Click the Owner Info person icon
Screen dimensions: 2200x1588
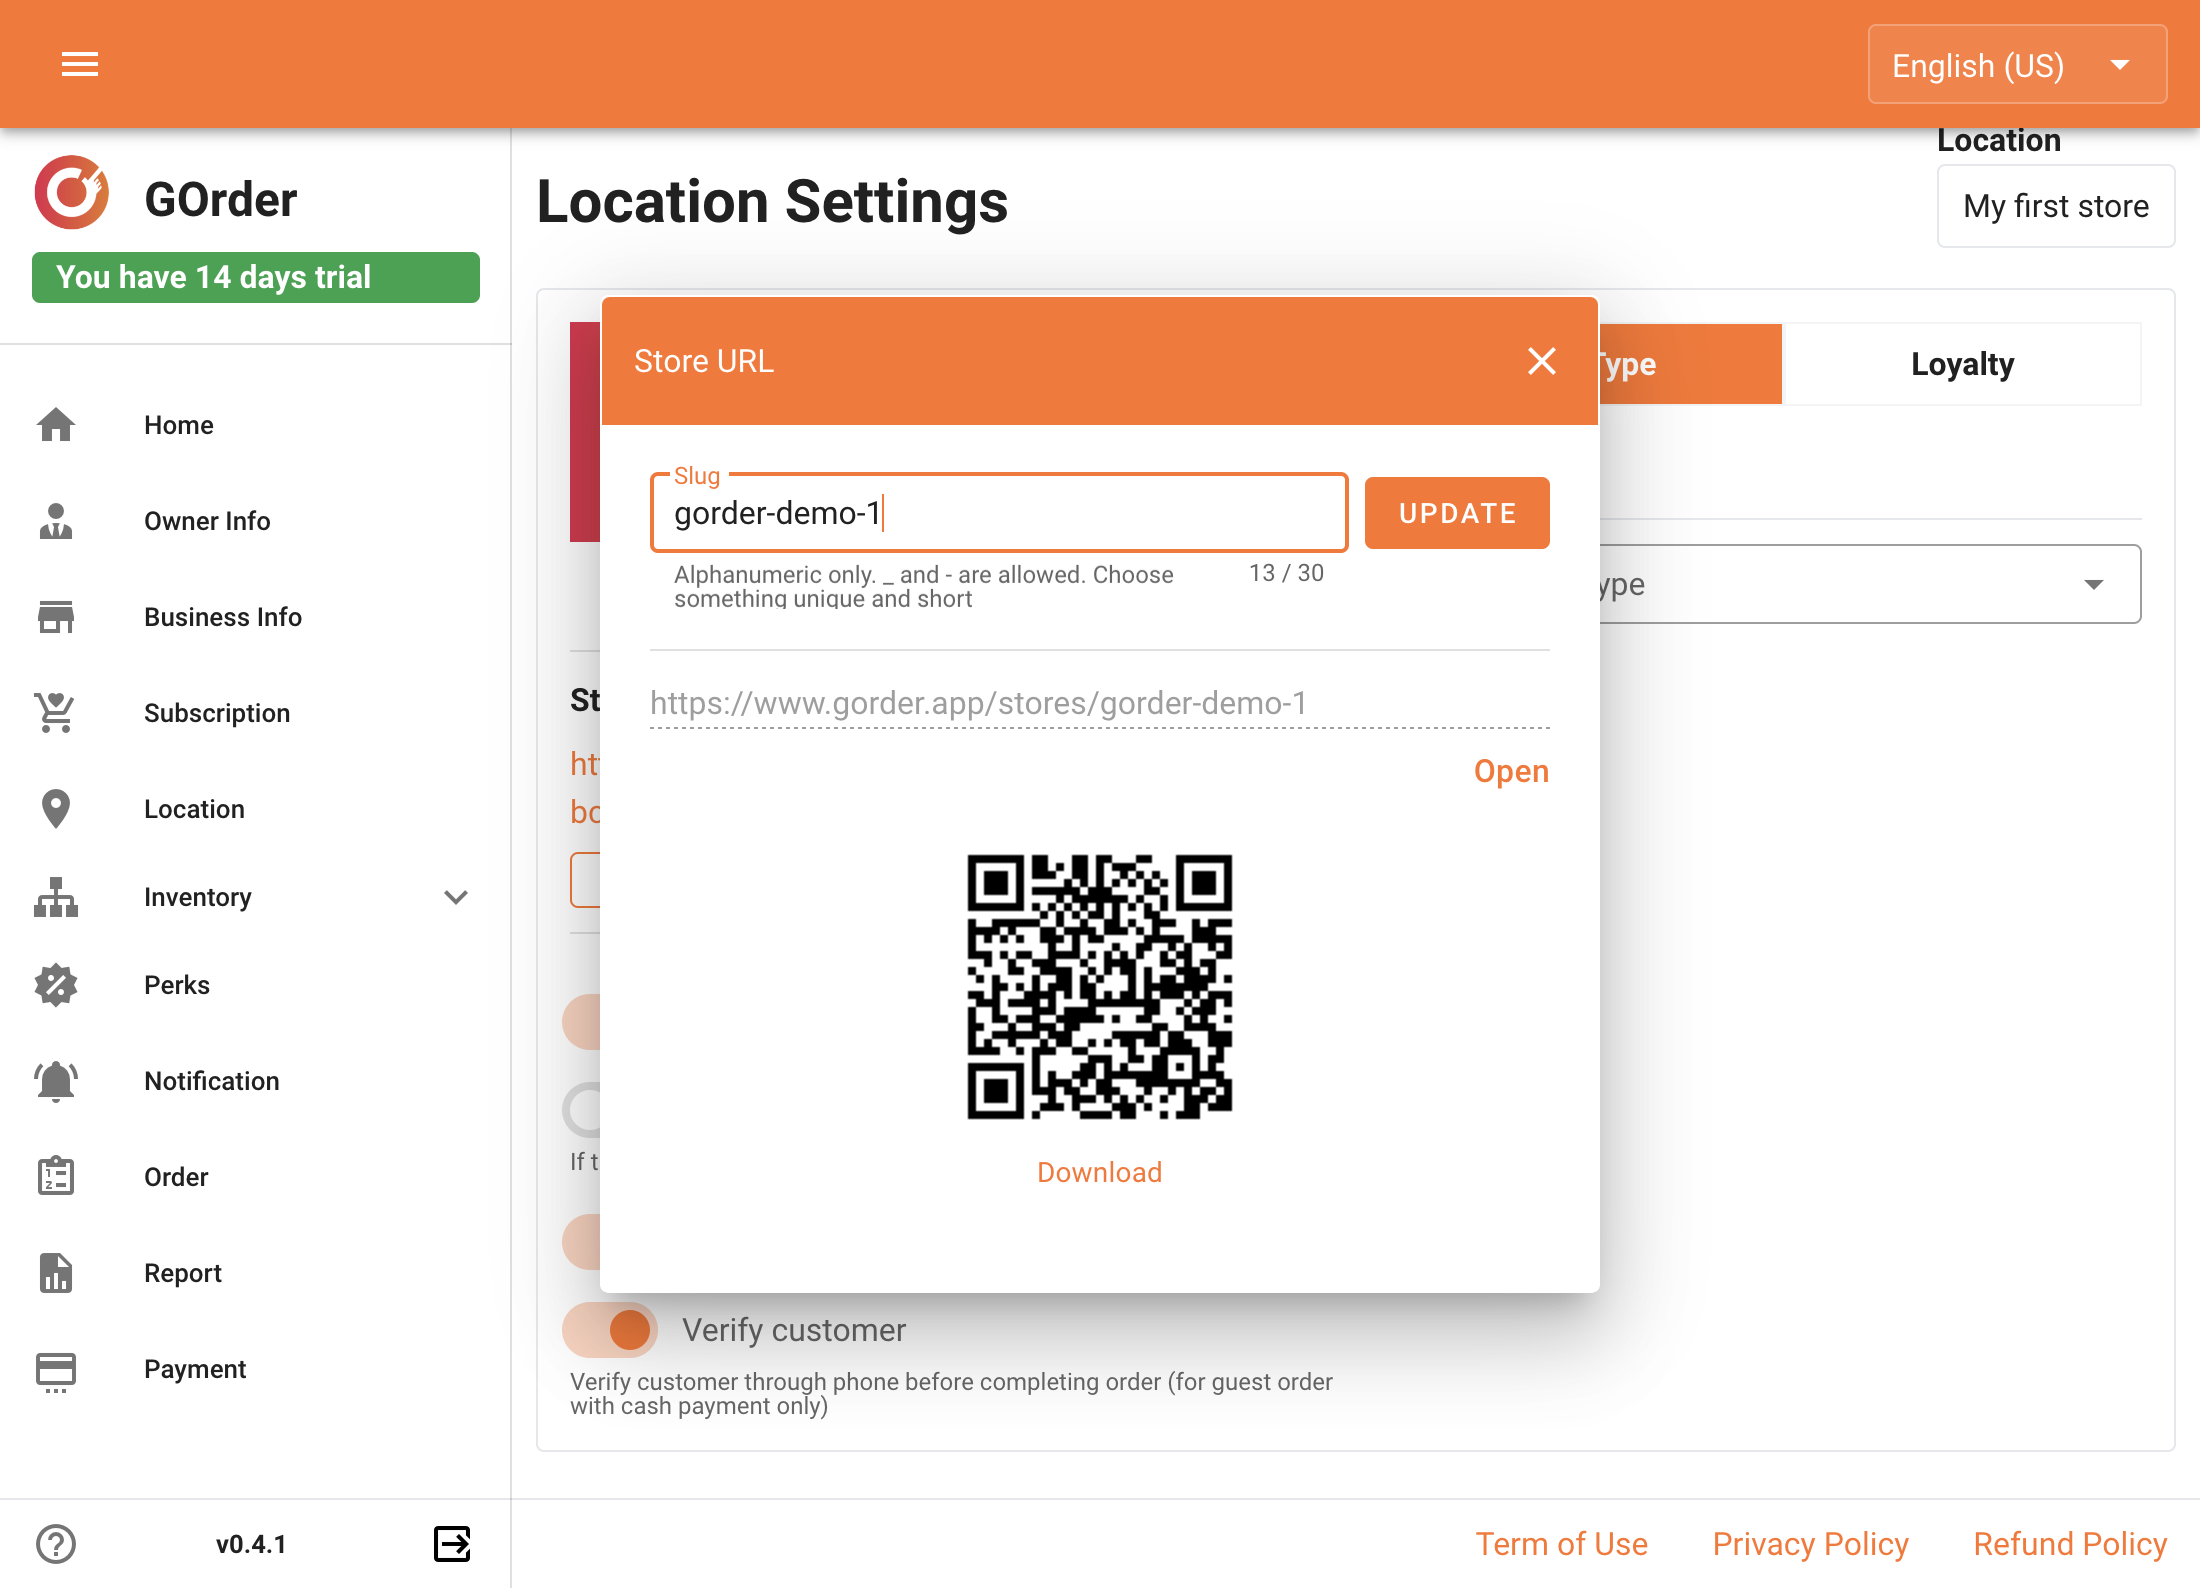pyautogui.click(x=56, y=521)
